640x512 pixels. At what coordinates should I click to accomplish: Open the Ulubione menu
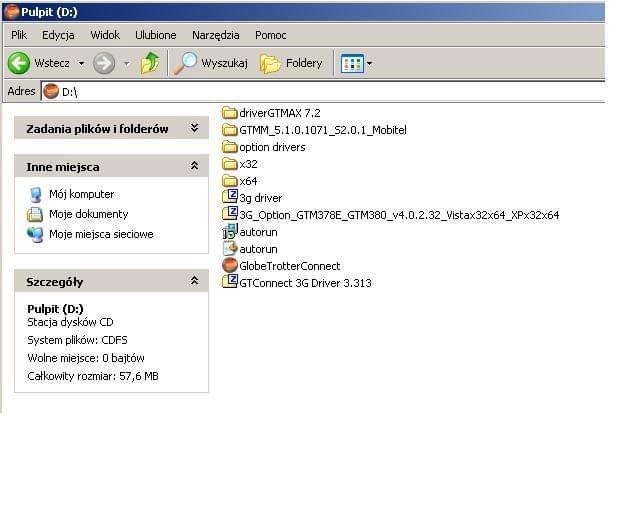pos(156,35)
